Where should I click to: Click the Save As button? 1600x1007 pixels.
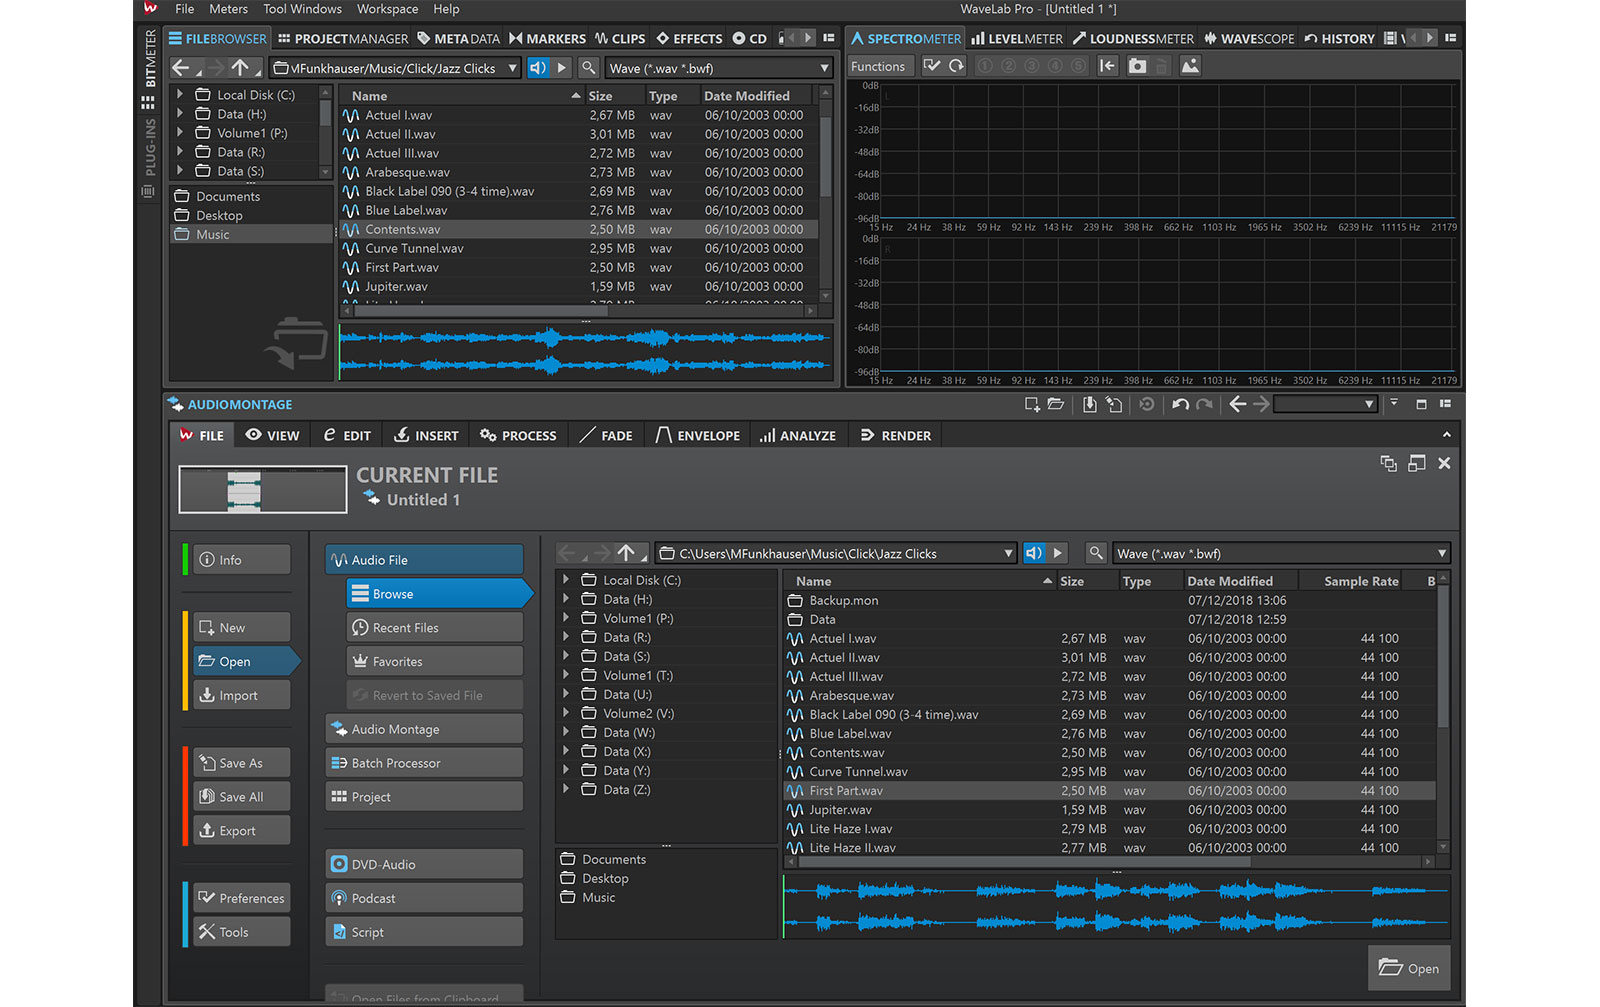[242, 763]
